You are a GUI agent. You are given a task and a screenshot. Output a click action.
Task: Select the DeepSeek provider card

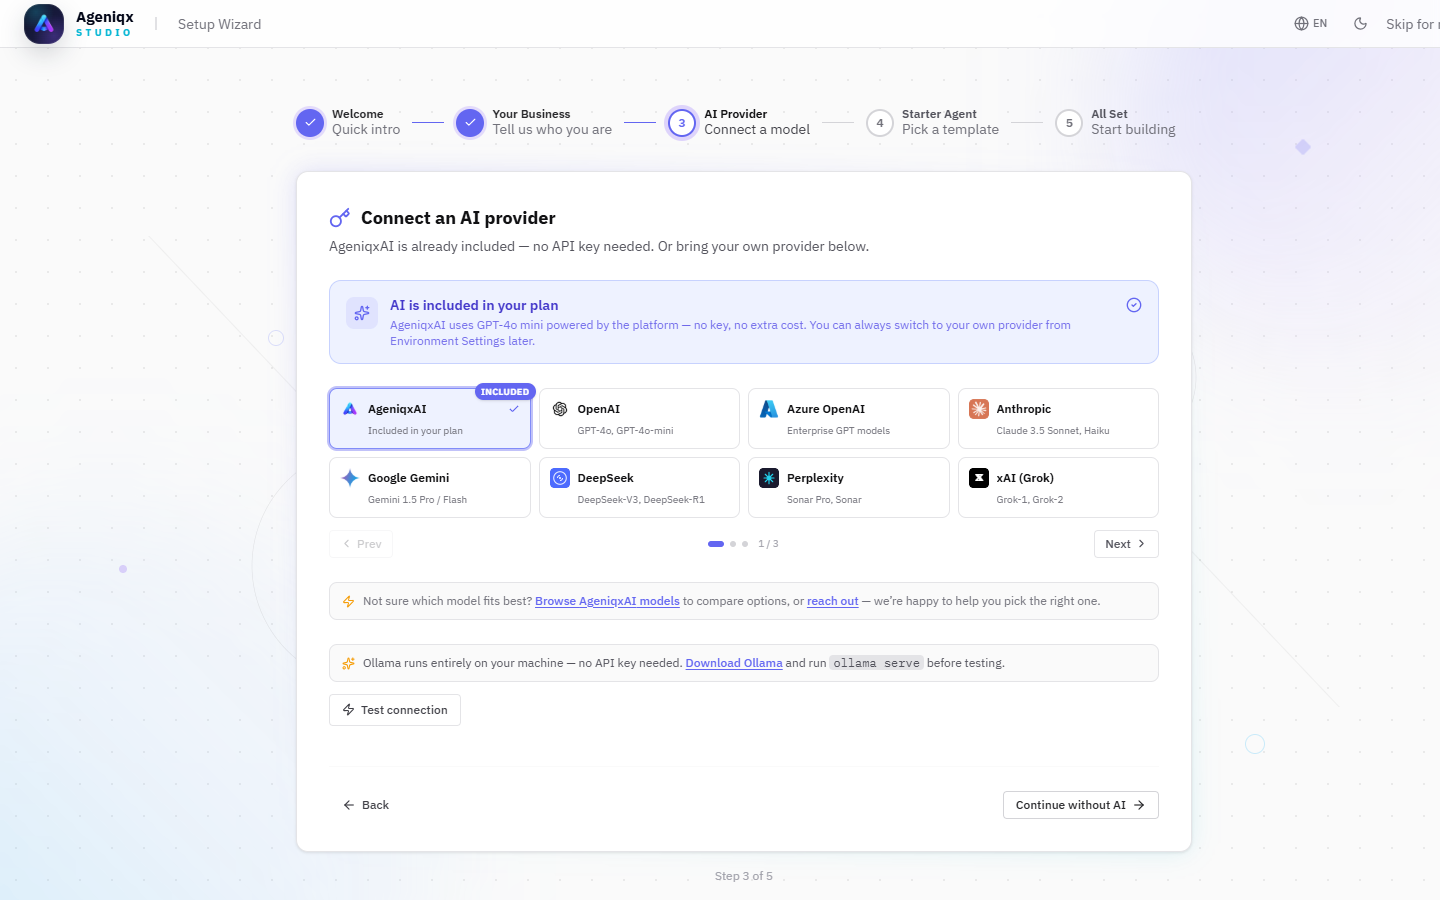click(x=640, y=488)
